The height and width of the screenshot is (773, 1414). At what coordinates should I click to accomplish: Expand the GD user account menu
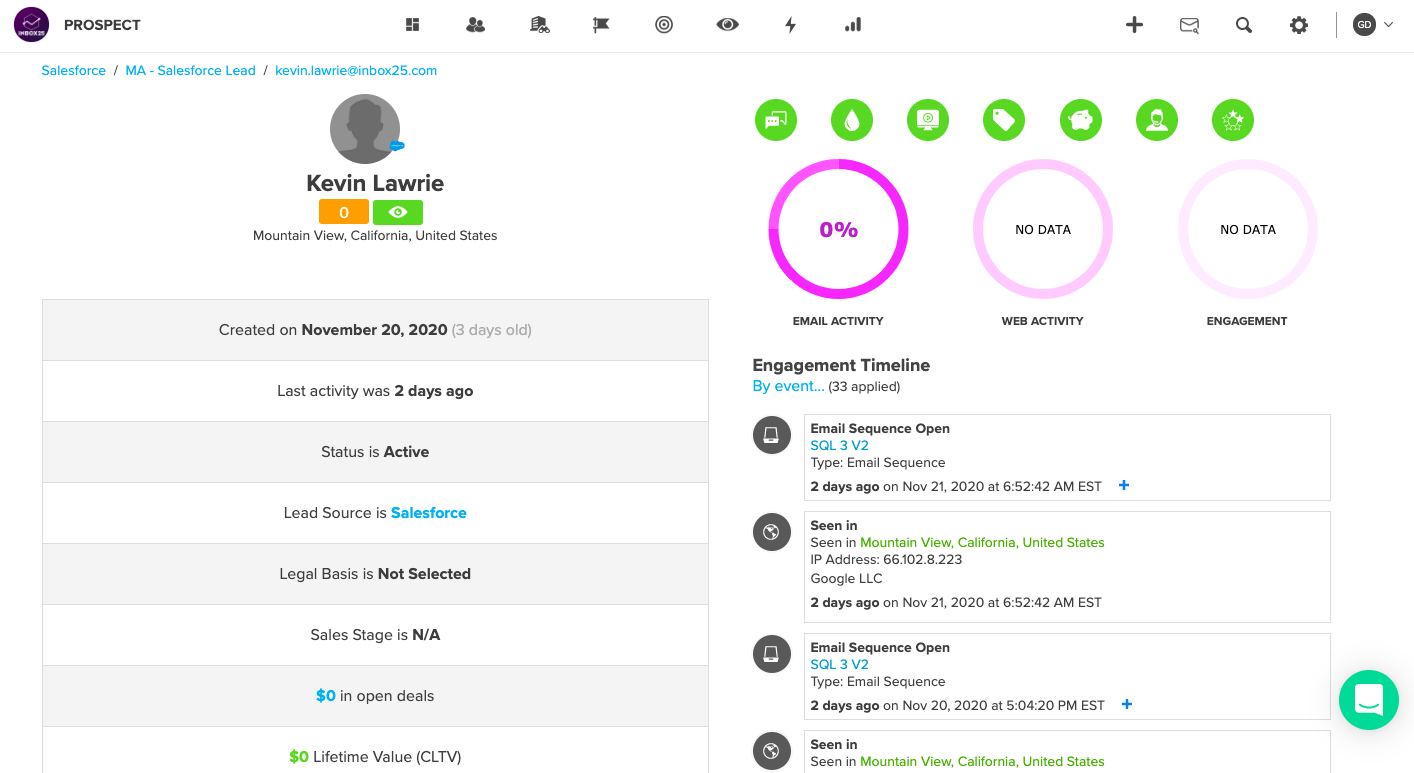pyautogui.click(x=1373, y=25)
